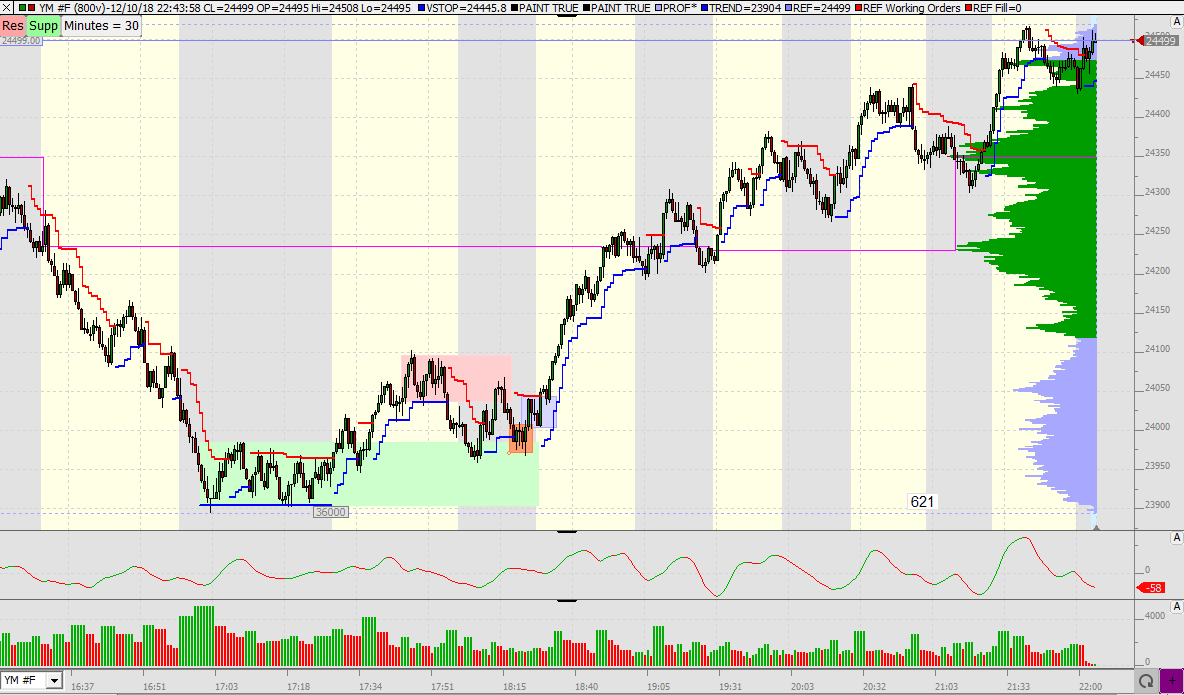The width and height of the screenshot is (1184, 695).
Task: Open the magnifier zoom tool
Action: 1146,679
